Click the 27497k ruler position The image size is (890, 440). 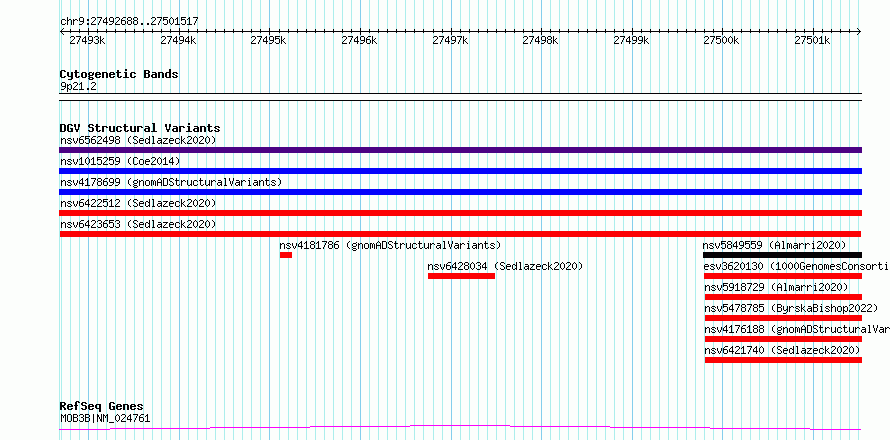point(450,40)
